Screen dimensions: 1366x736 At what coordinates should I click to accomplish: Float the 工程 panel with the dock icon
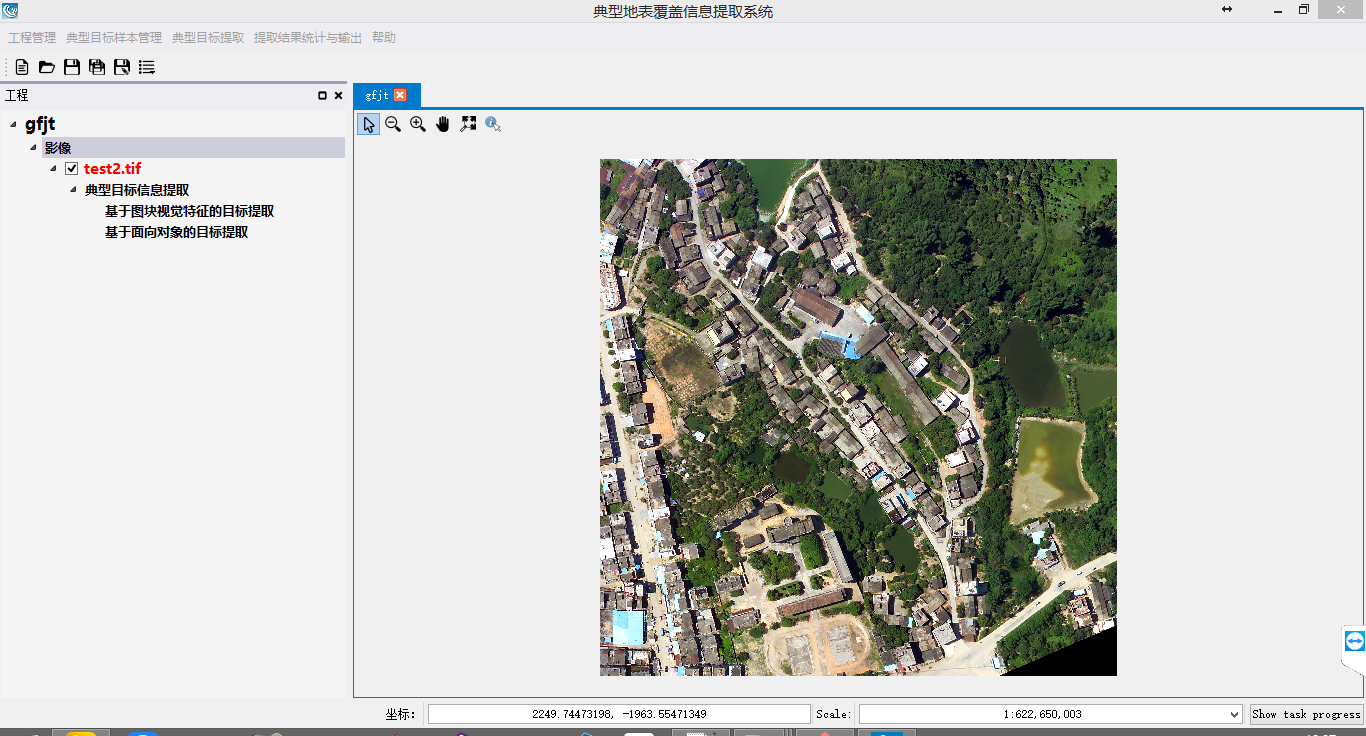[x=322, y=96]
